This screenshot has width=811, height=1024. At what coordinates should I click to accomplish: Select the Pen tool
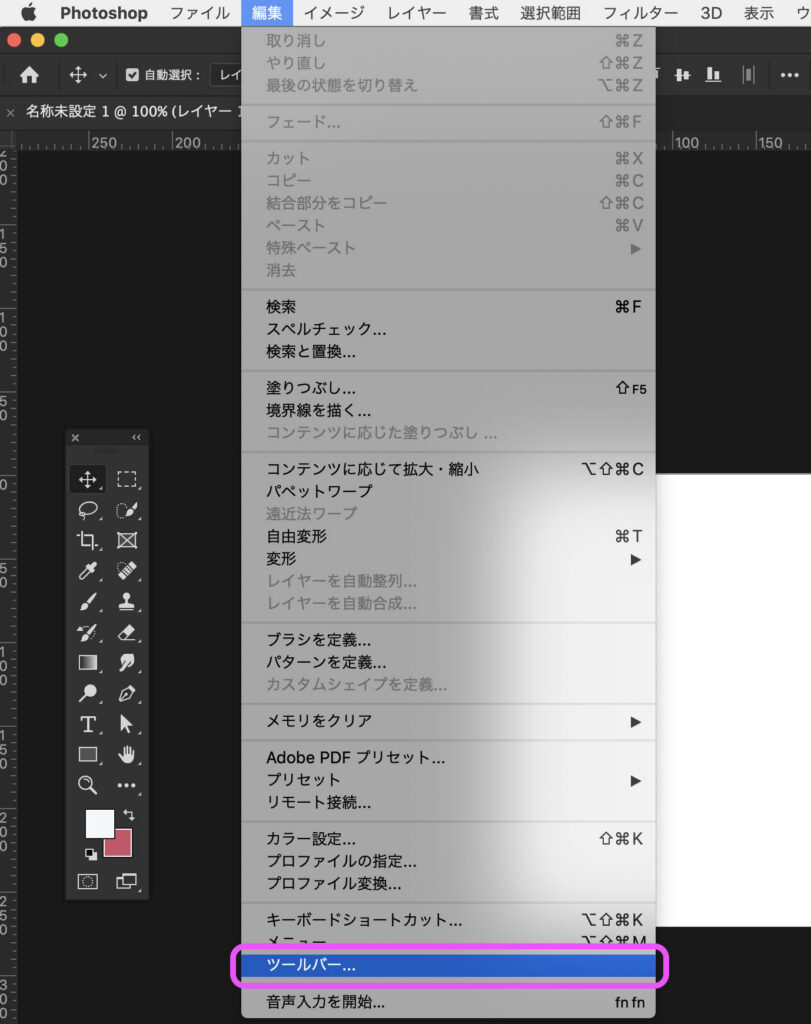126,693
